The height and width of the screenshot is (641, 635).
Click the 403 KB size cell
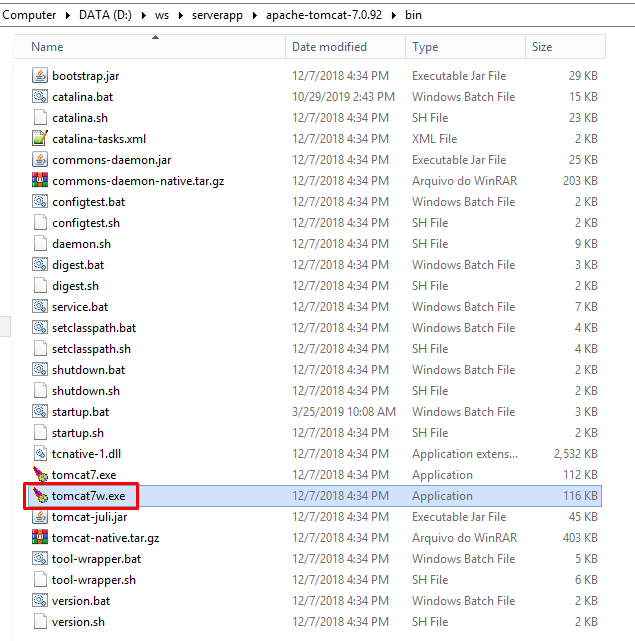coord(580,538)
